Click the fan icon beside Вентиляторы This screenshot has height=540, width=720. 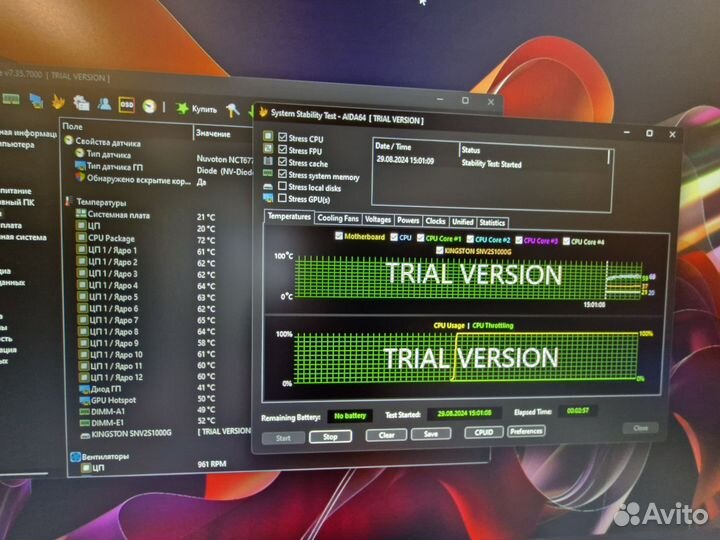point(75,456)
